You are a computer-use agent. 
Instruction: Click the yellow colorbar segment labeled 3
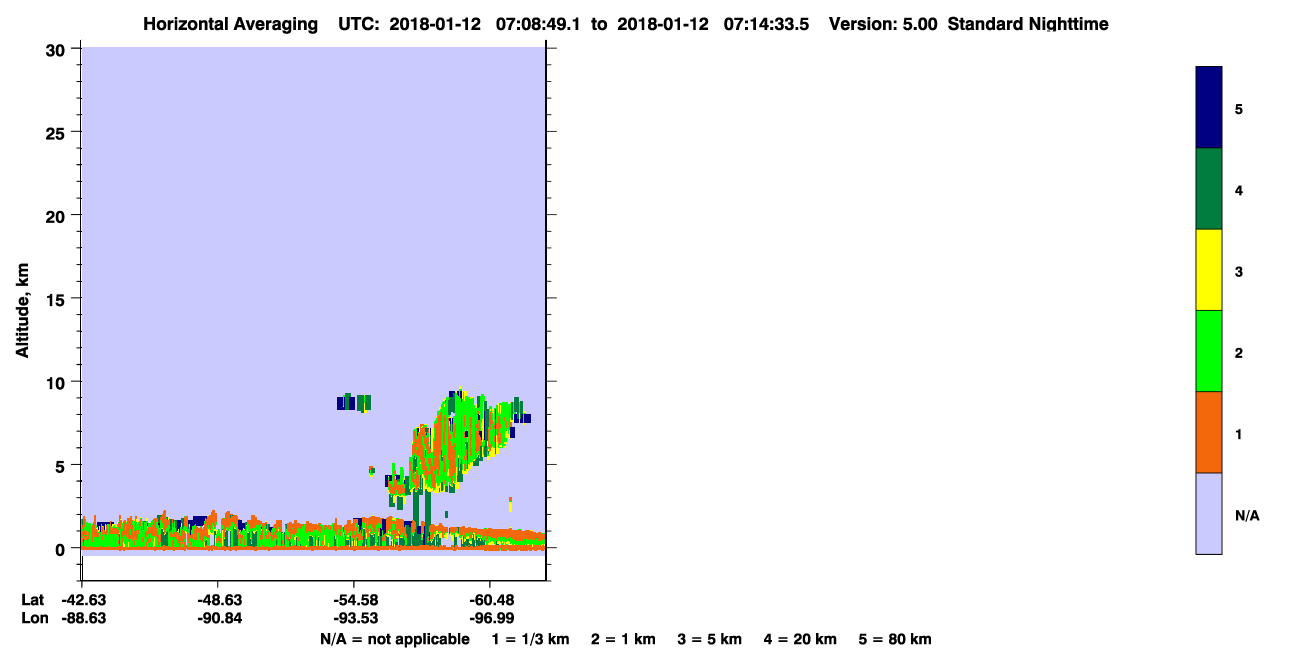pos(1209,270)
